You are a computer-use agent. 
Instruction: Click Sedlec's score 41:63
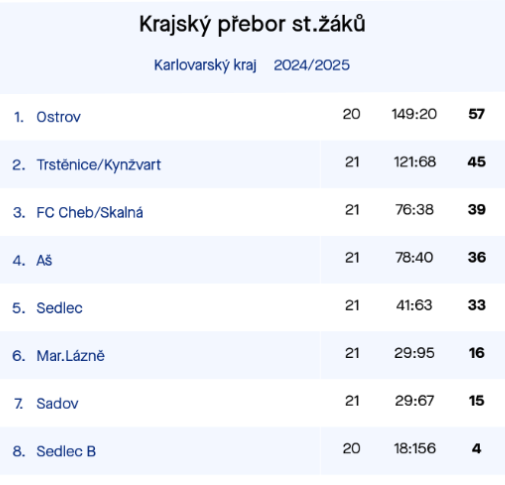point(414,305)
